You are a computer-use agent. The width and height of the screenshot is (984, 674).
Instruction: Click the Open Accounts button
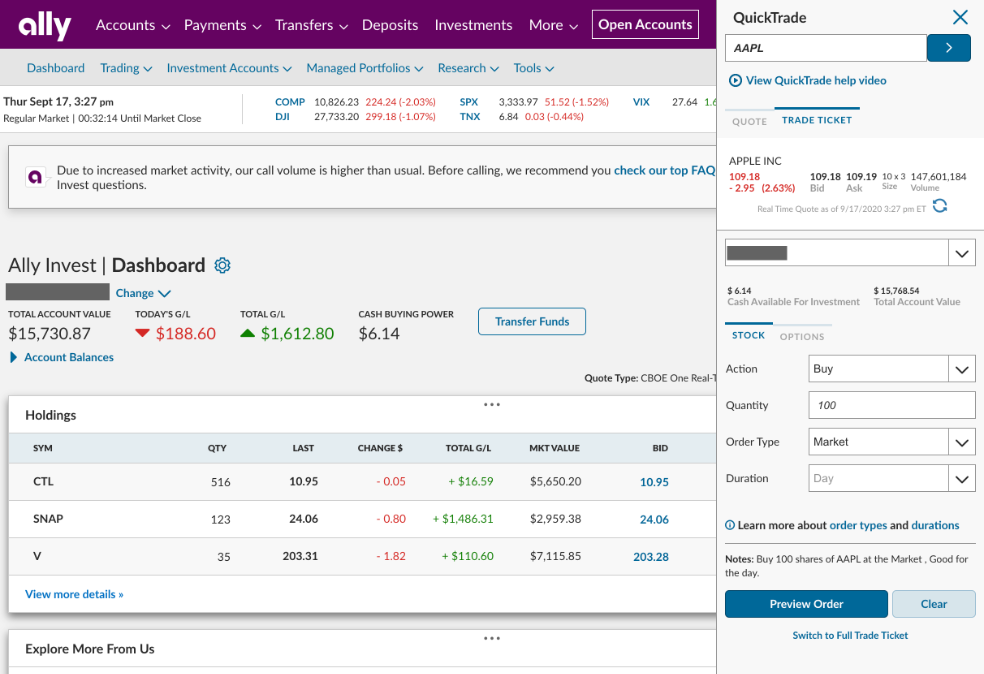click(645, 24)
